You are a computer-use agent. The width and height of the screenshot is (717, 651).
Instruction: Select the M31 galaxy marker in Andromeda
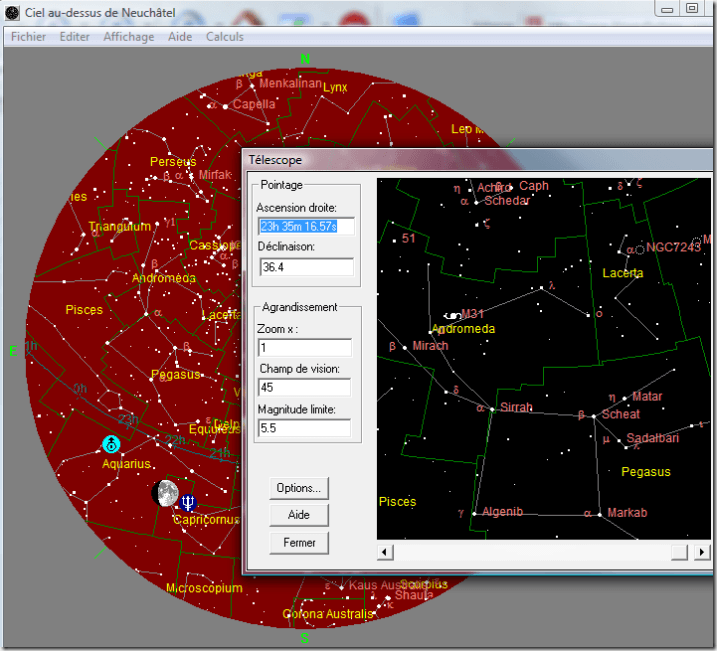coord(455,316)
